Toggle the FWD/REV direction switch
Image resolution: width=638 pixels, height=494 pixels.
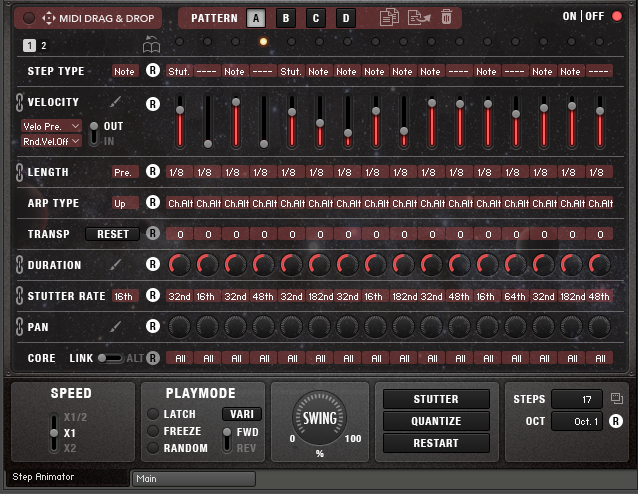(x=227, y=439)
